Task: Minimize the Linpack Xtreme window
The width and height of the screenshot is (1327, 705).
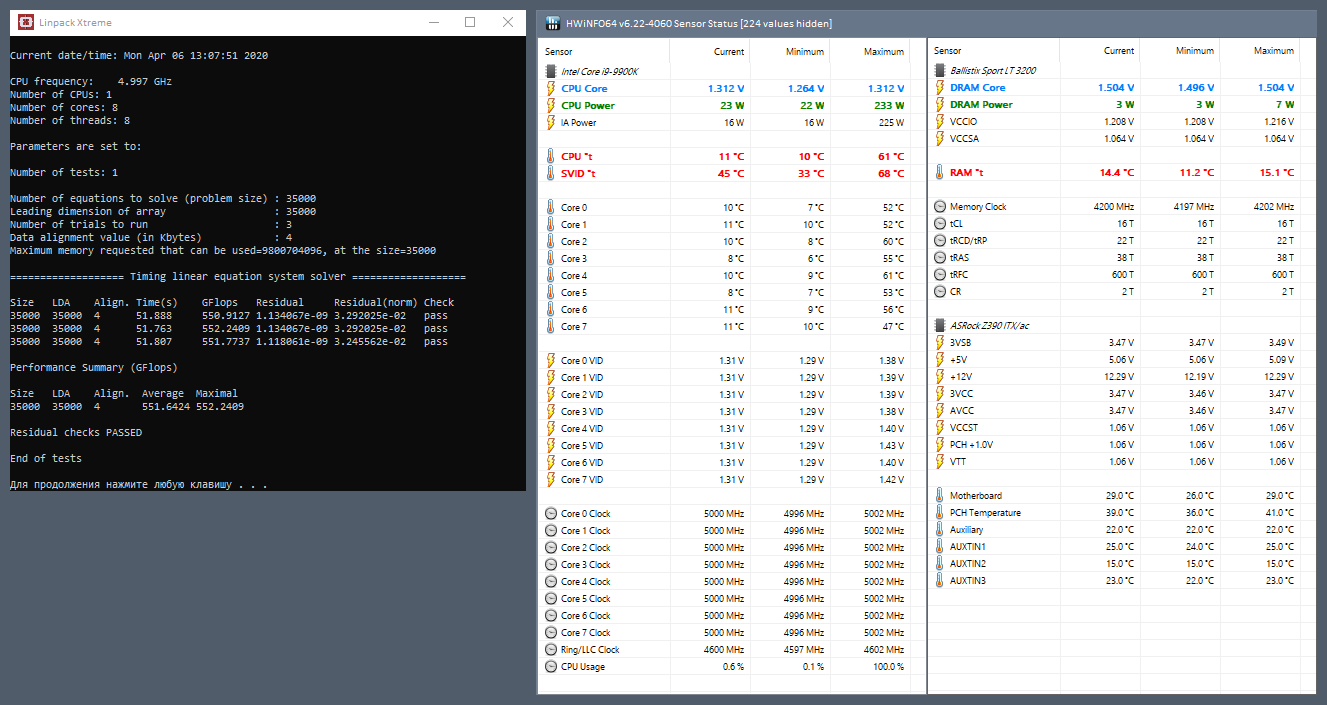Action: click(x=432, y=22)
